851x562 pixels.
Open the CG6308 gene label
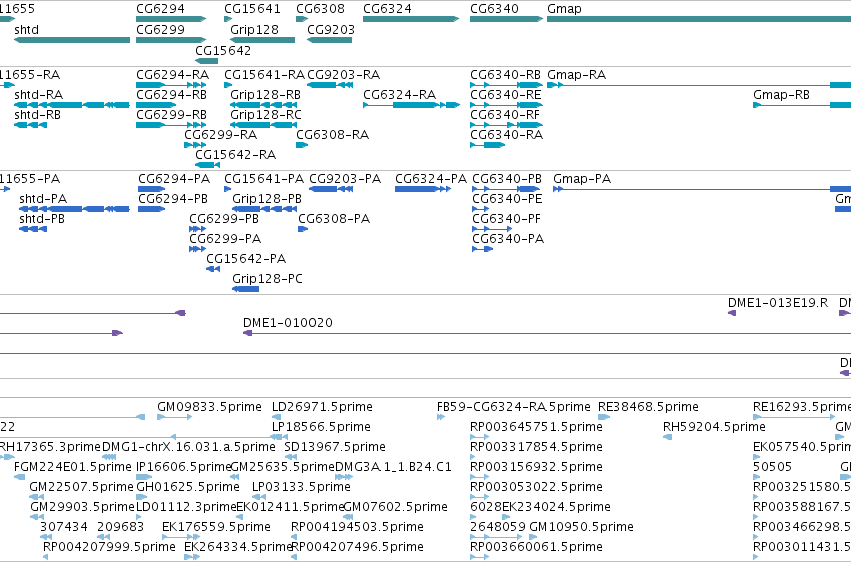click(x=320, y=9)
